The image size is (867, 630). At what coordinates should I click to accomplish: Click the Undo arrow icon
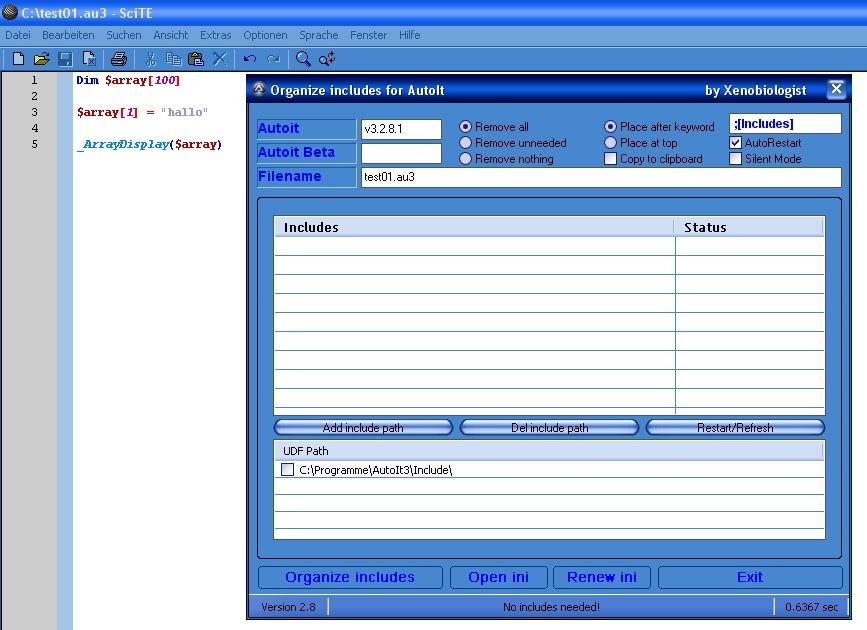pyautogui.click(x=250, y=59)
